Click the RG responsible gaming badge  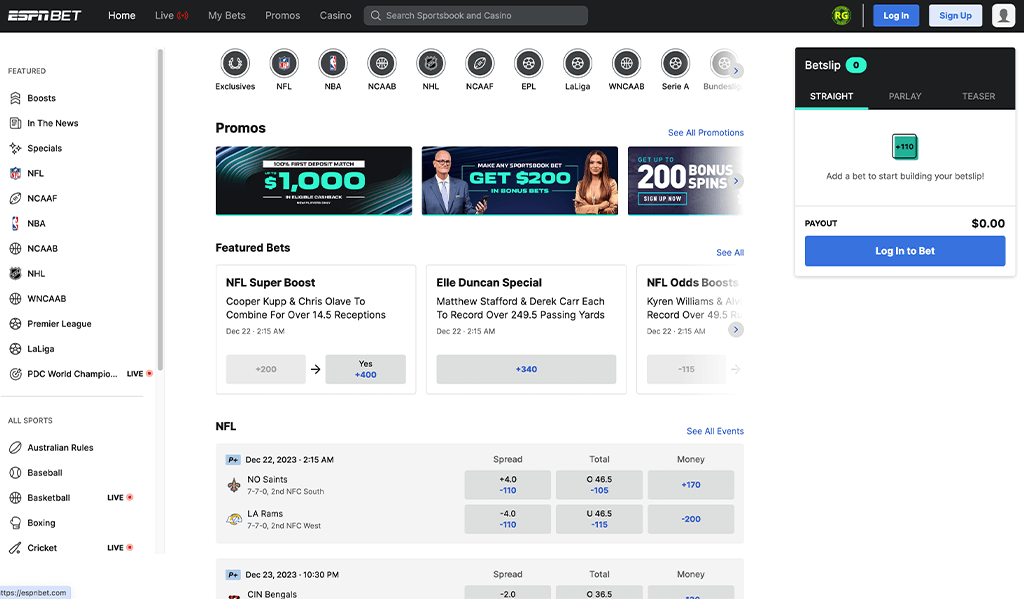point(841,16)
